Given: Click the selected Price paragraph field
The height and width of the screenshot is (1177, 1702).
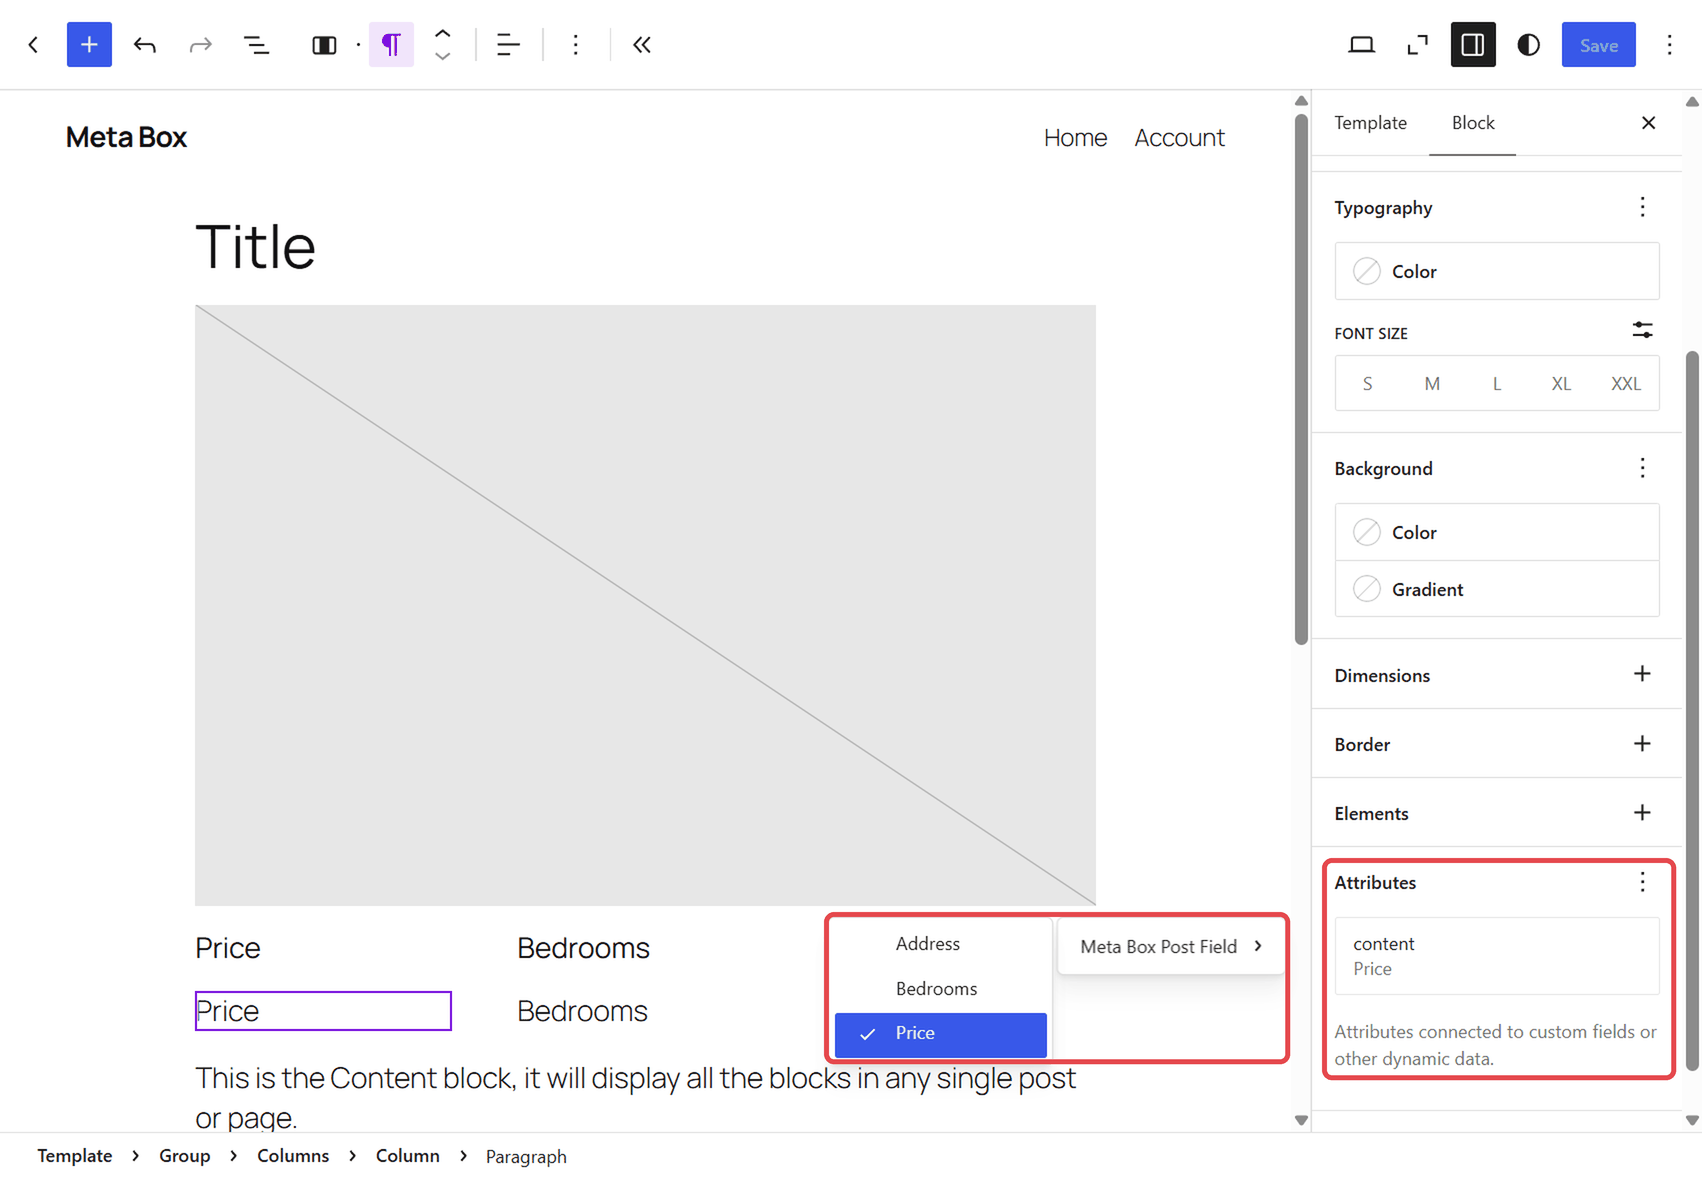Looking at the screenshot, I should [323, 1011].
